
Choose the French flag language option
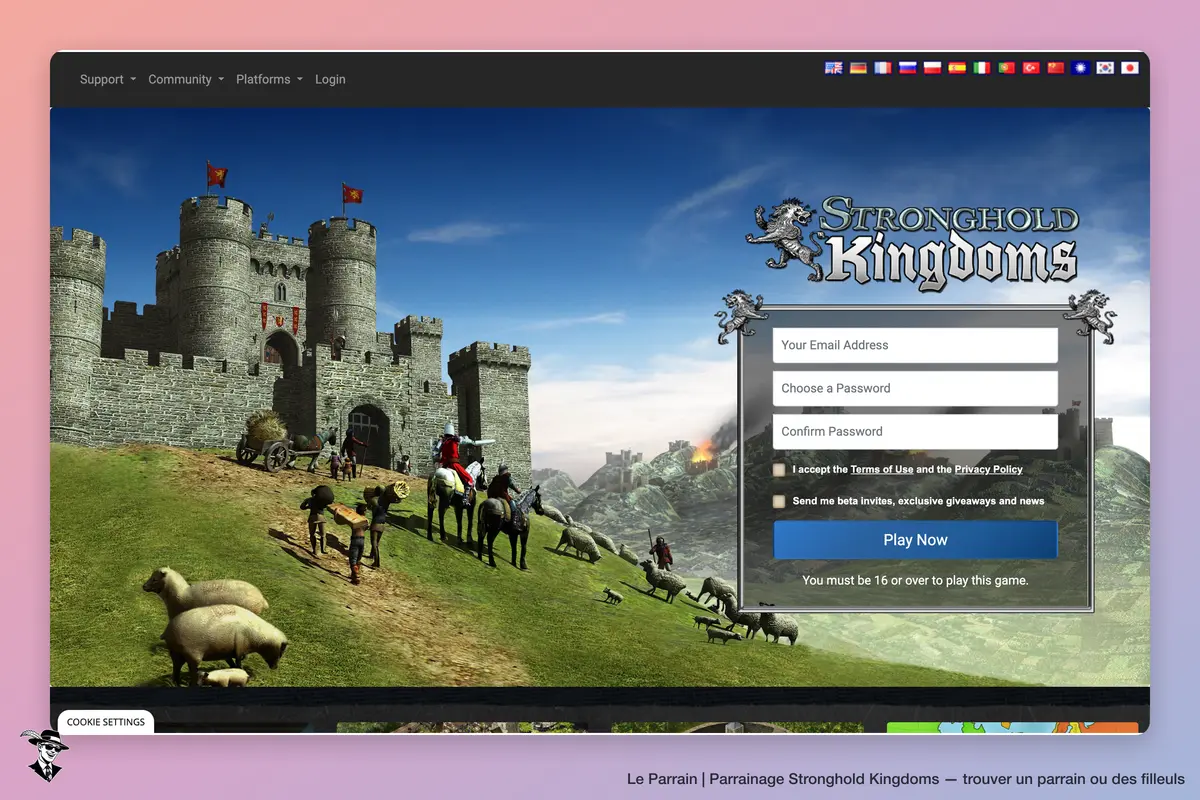pyautogui.click(x=883, y=68)
